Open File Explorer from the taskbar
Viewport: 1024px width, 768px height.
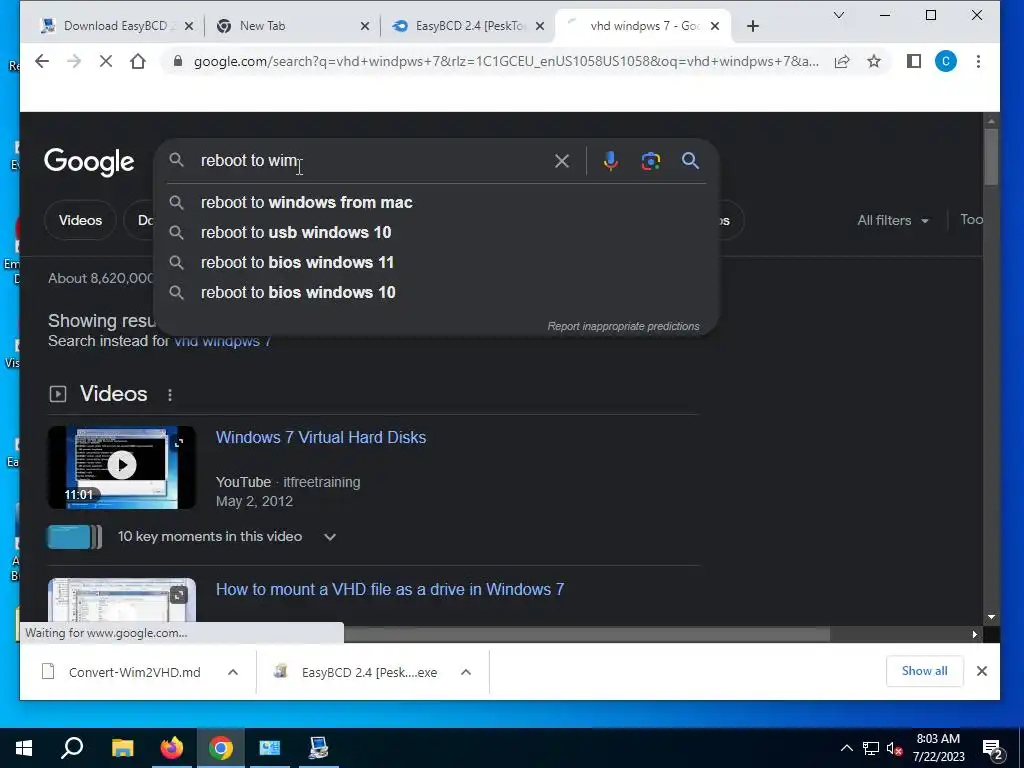[x=122, y=748]
